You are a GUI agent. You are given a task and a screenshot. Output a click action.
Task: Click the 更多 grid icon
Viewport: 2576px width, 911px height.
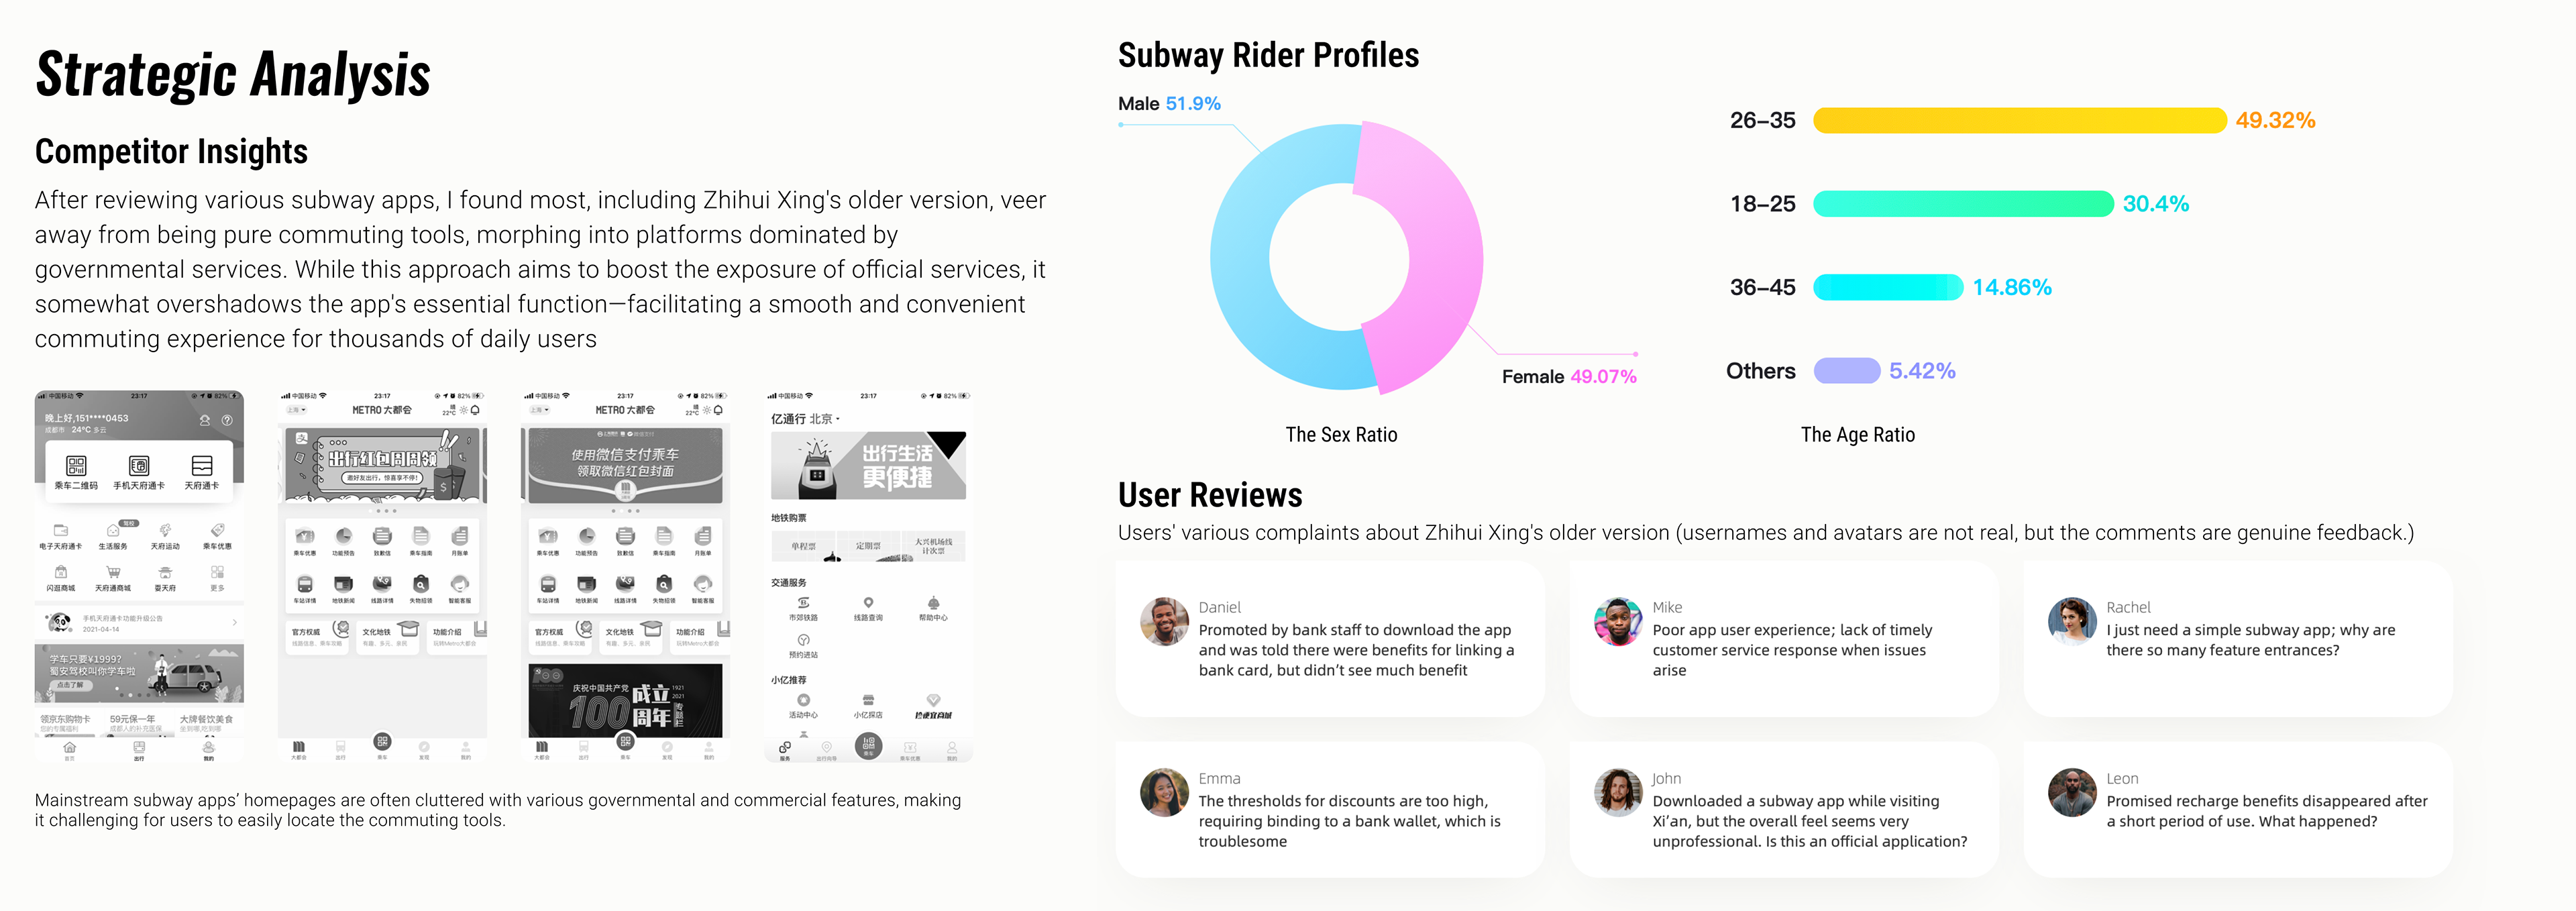click(x=217, y=573)
